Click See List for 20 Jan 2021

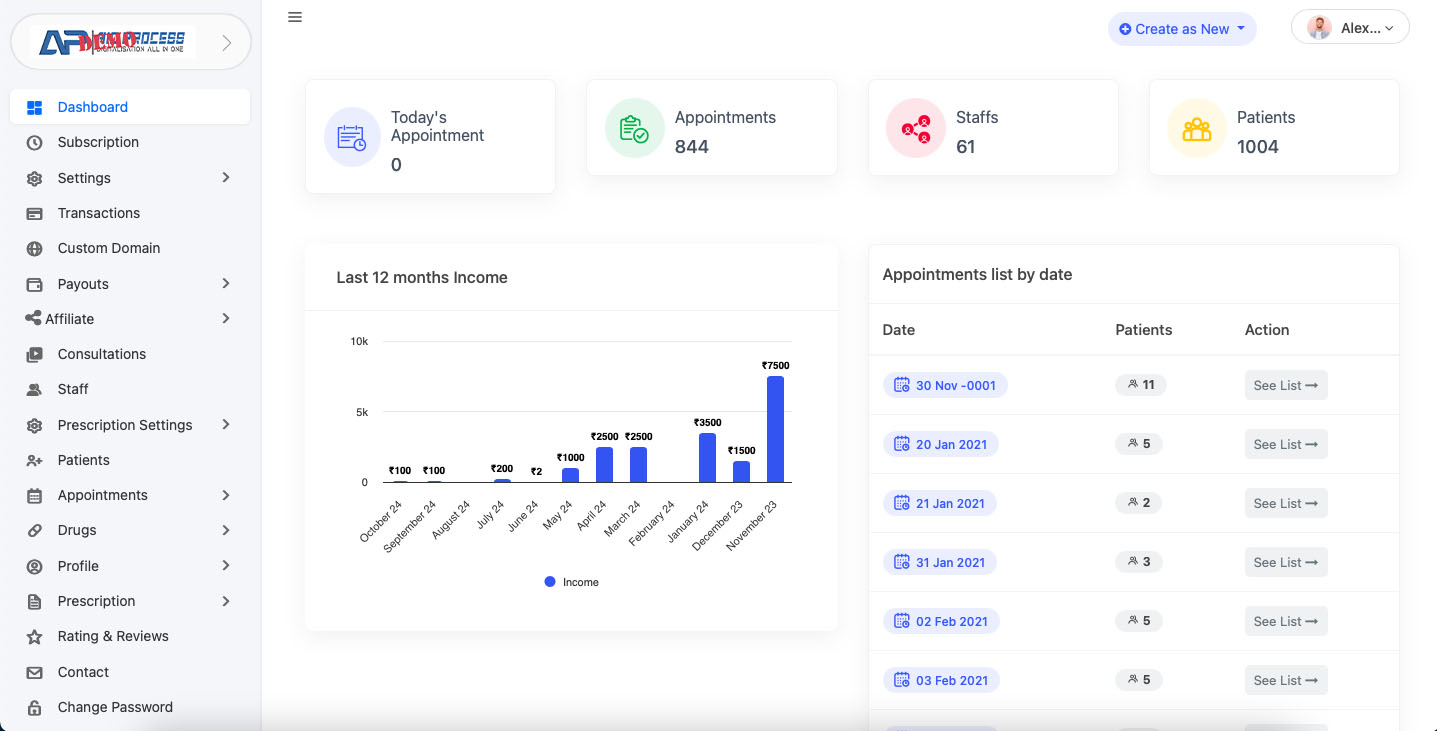[1286, 444]
